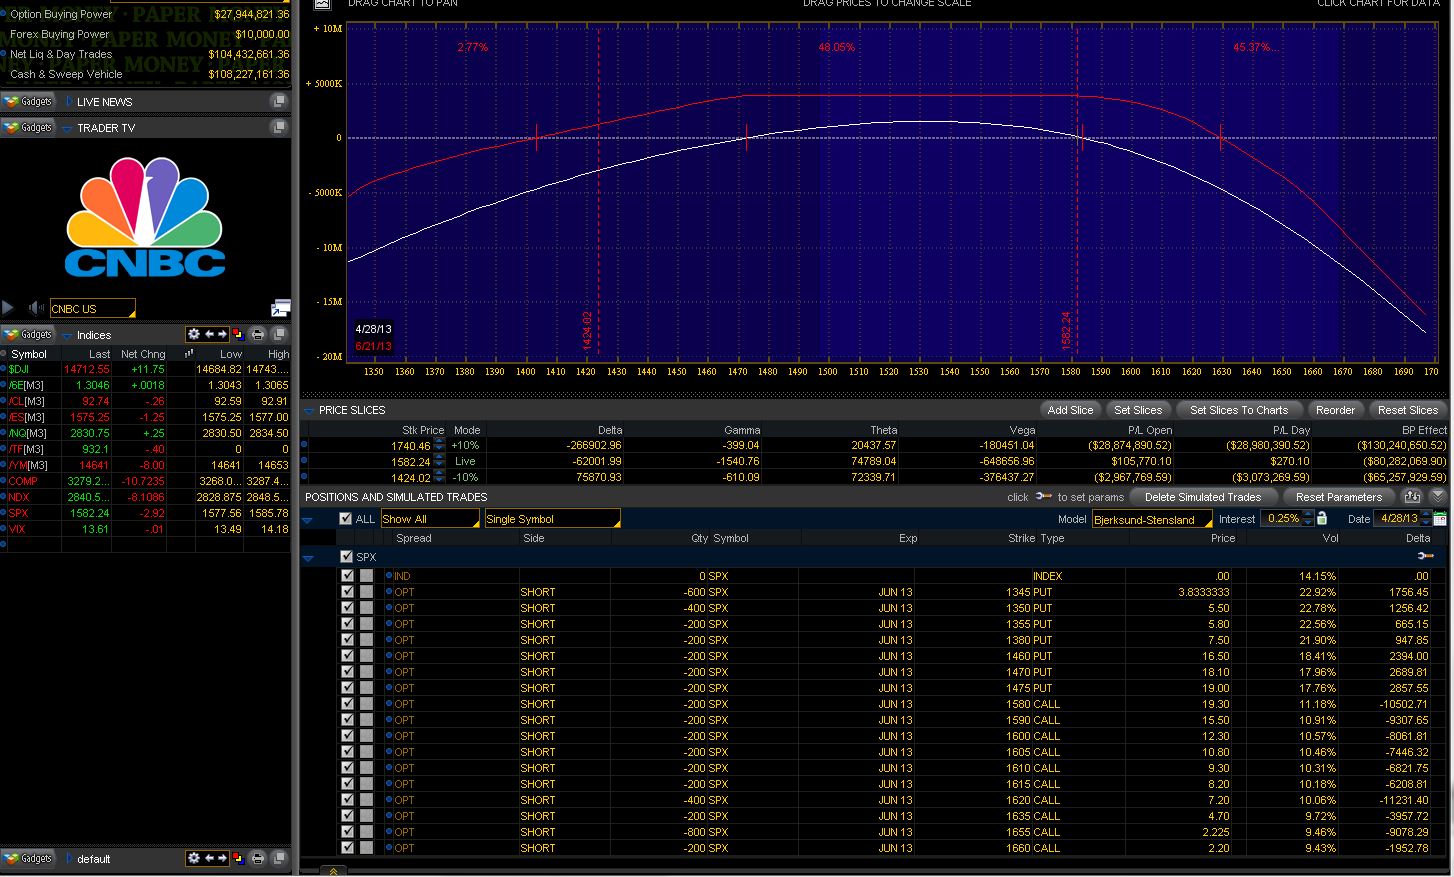
Task: Open the Show All filter dropdown
Action: [430, 519]
